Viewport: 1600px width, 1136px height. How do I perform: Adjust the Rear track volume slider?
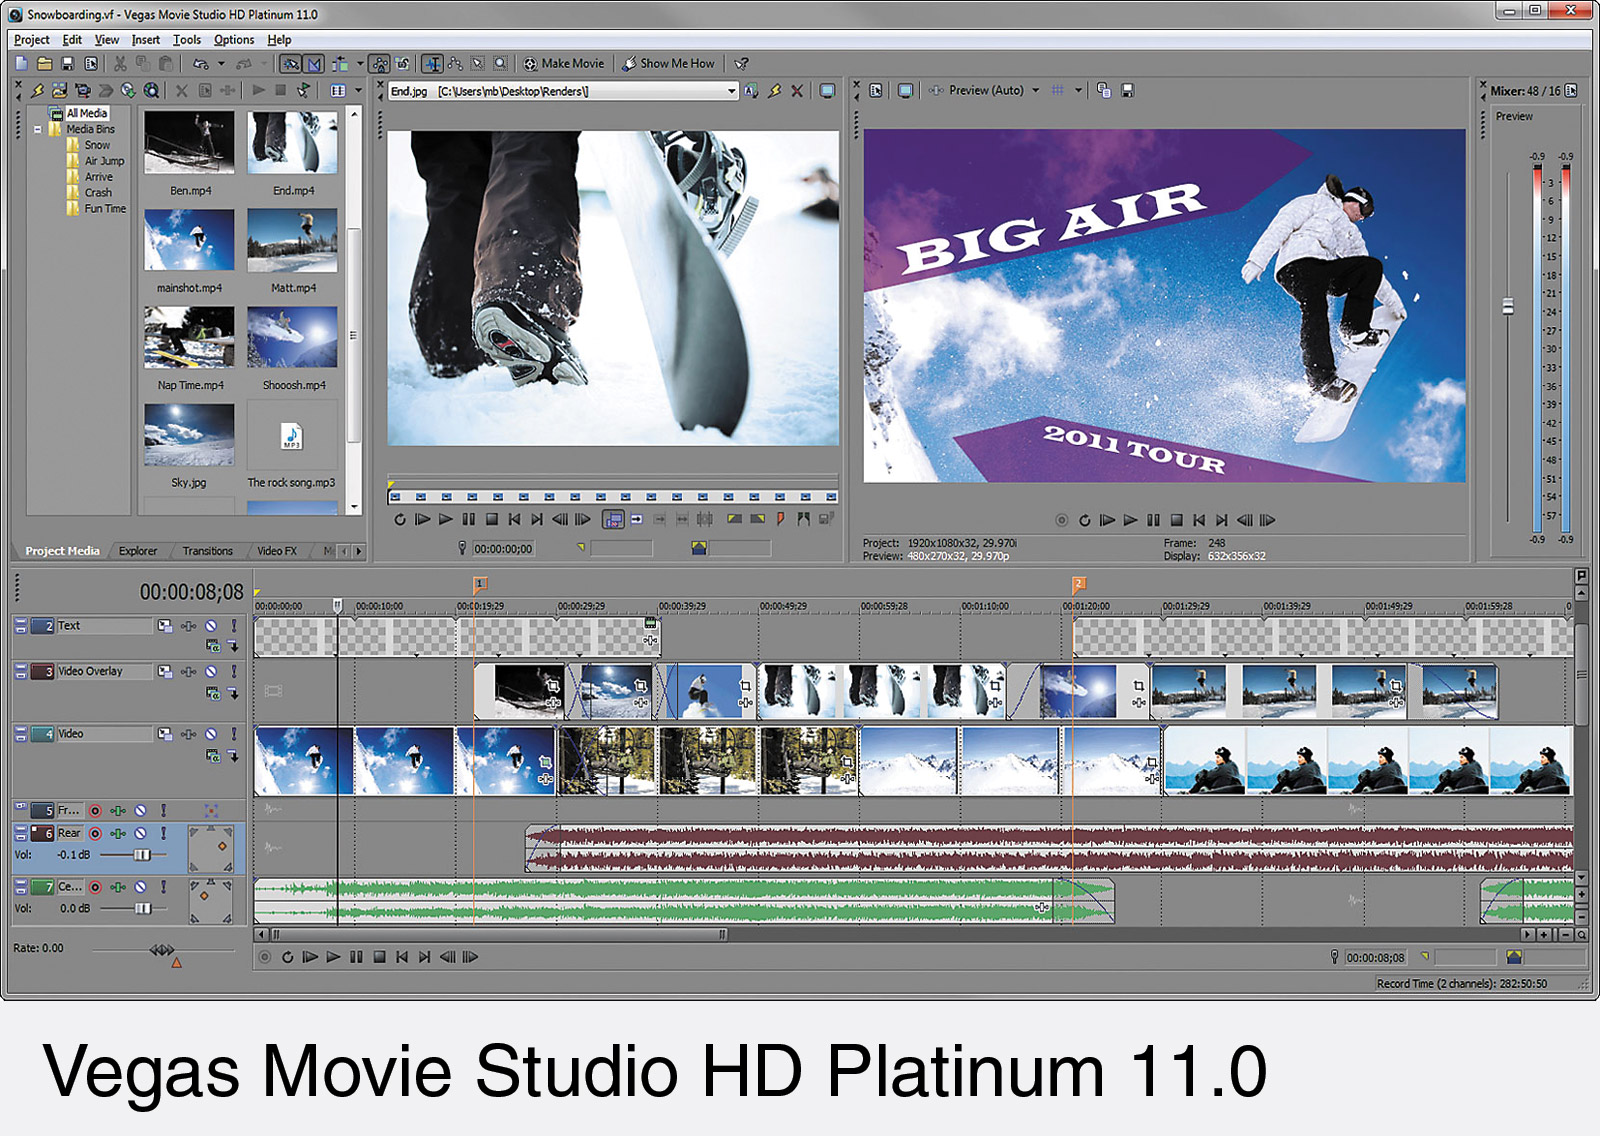point(141,855)
